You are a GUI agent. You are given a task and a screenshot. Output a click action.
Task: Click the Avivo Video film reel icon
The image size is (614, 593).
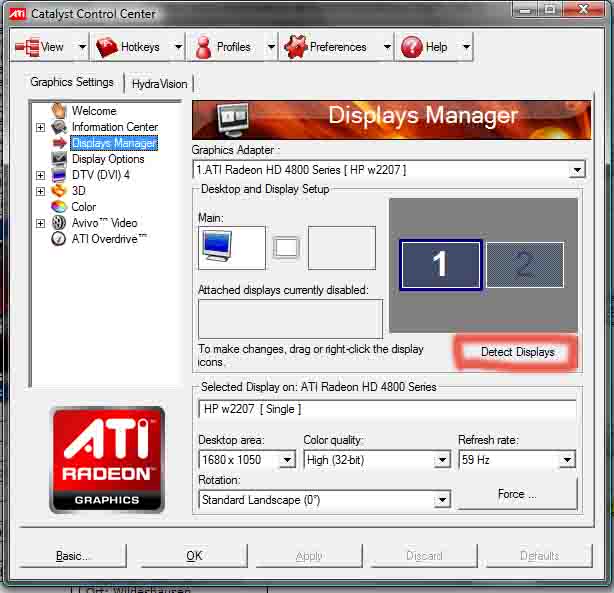[59, 222]
